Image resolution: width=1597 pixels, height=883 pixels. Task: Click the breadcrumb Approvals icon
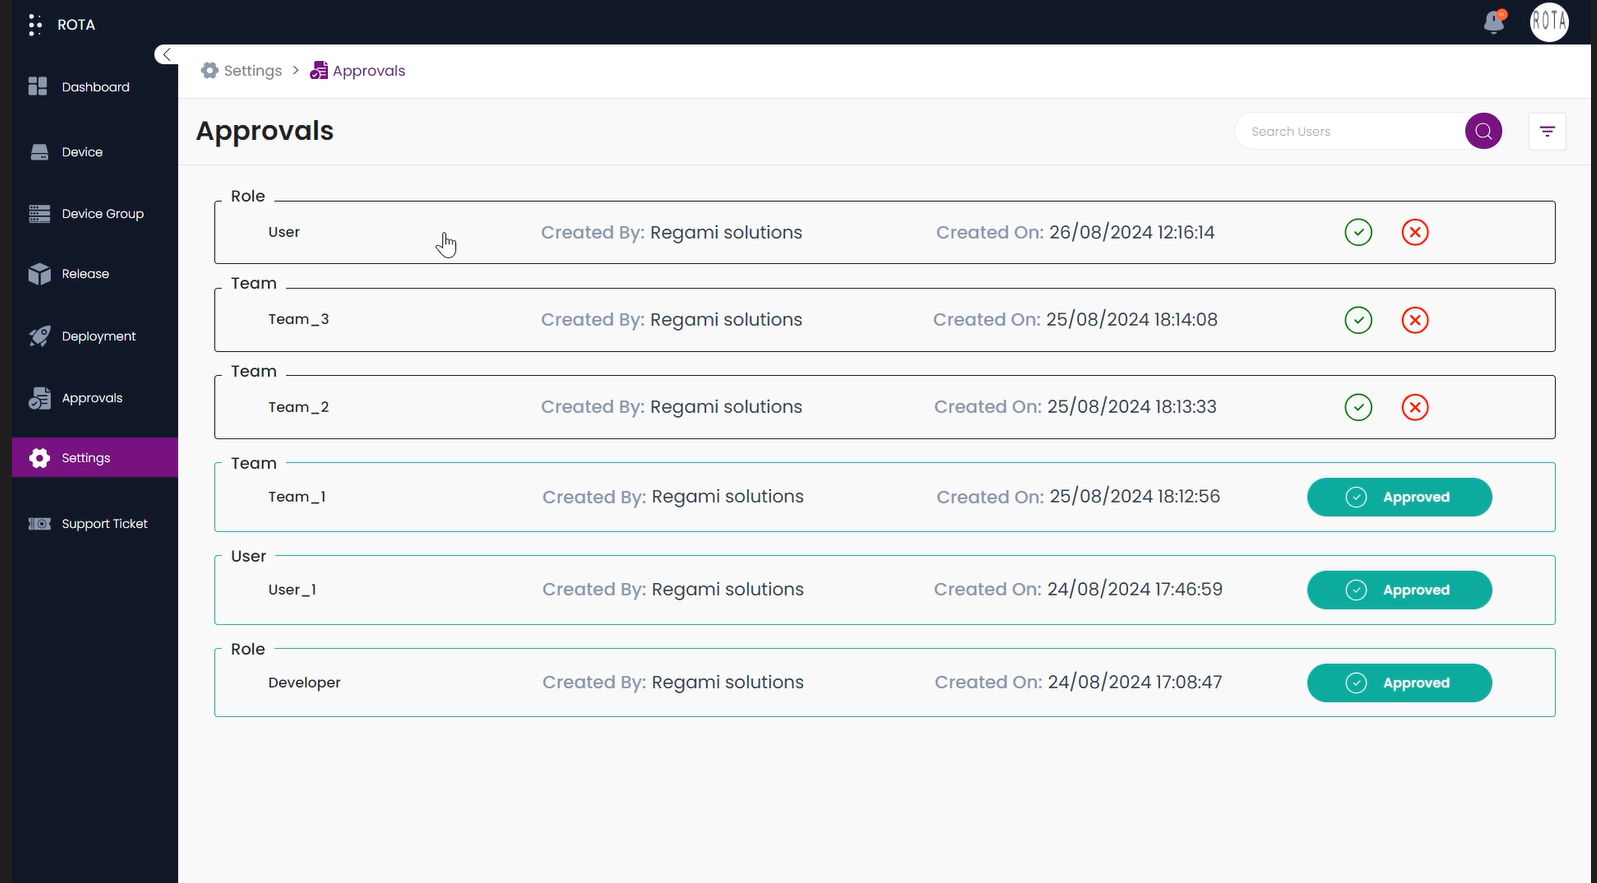[x=319, y=71]
